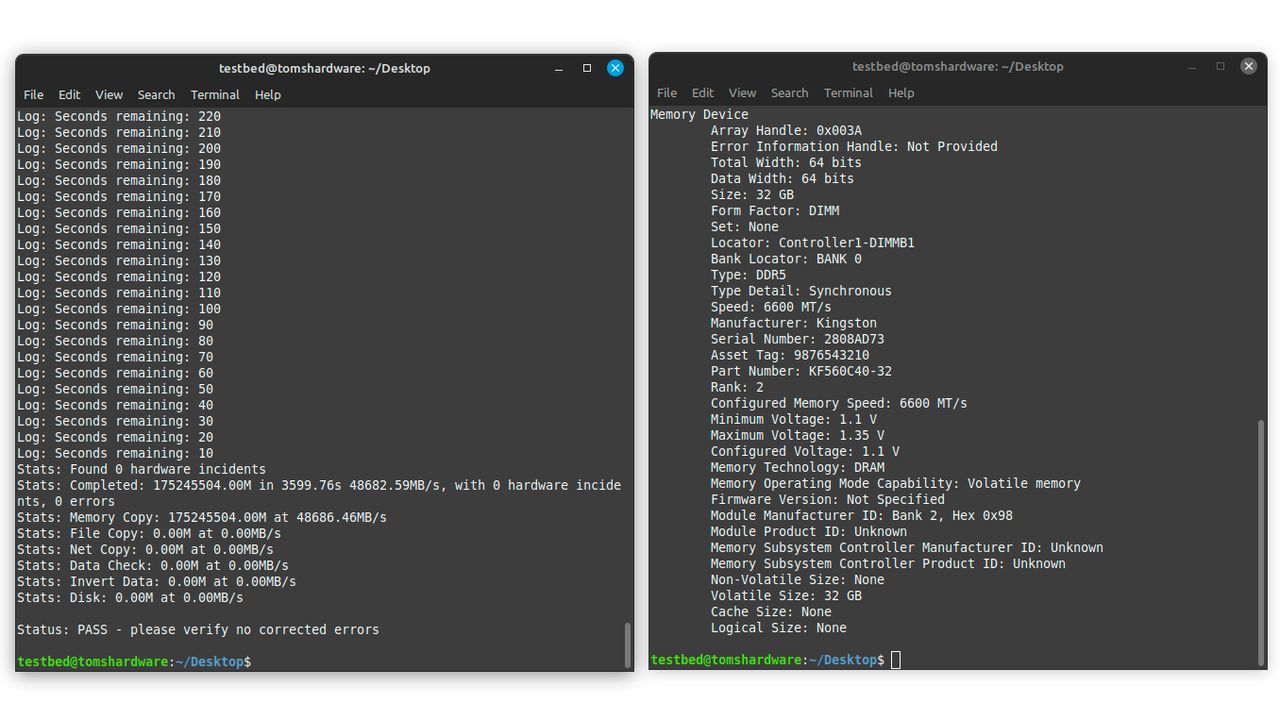Image resolution: width=1280 pixels, height=720 pixels.
Task: Maximize the right terminal window
Action: [1220, 66]
